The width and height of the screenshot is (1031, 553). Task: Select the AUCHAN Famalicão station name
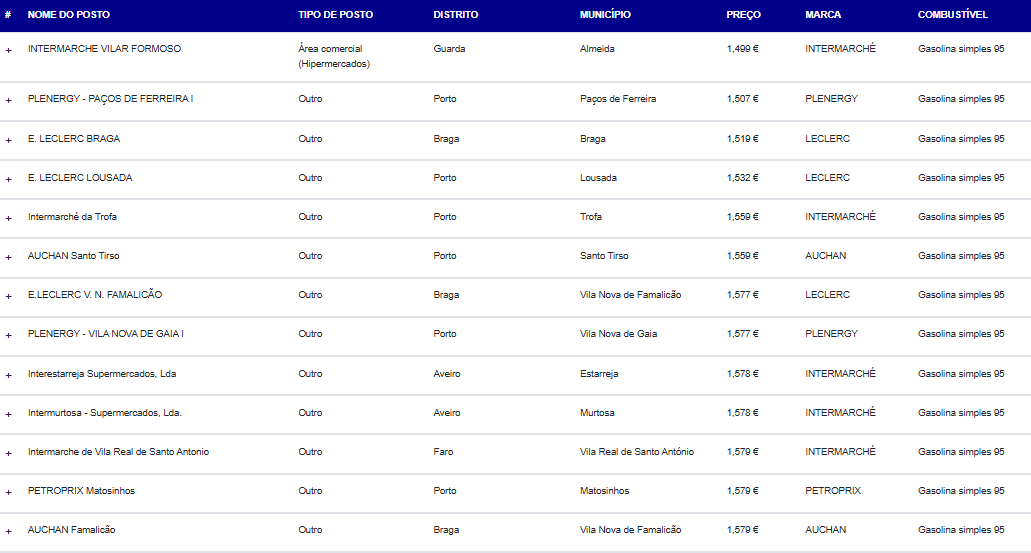click(71, 530)
